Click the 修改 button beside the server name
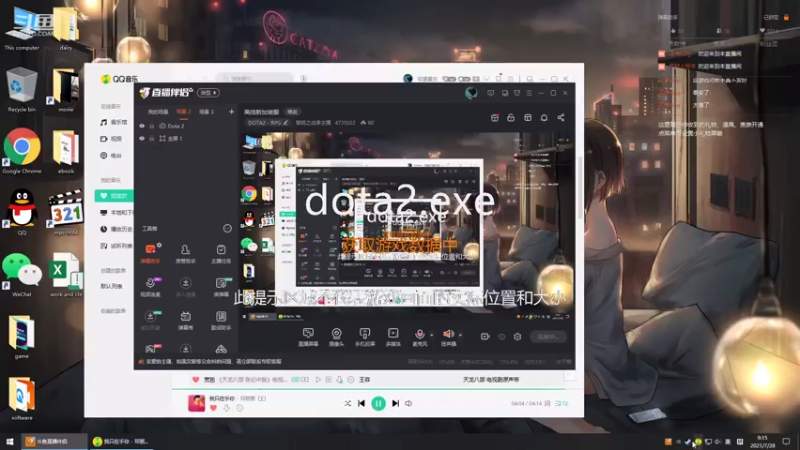 [292, 112]
